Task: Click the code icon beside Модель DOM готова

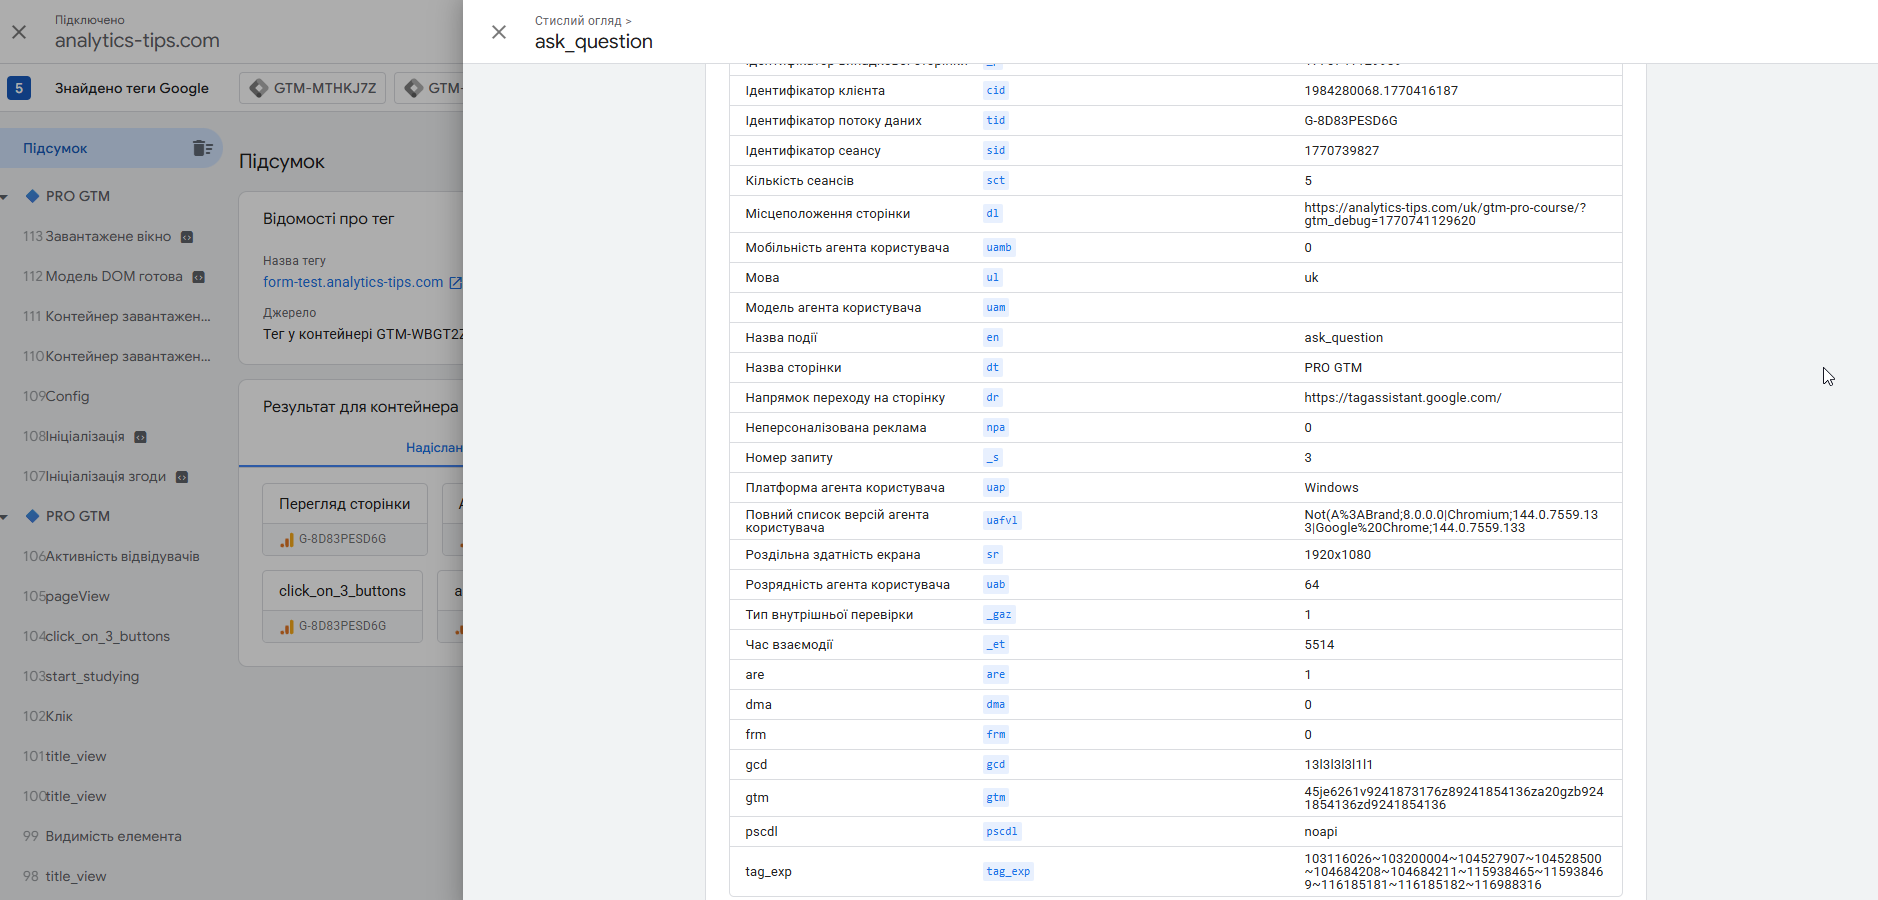Action: click(x=198, y=277)
